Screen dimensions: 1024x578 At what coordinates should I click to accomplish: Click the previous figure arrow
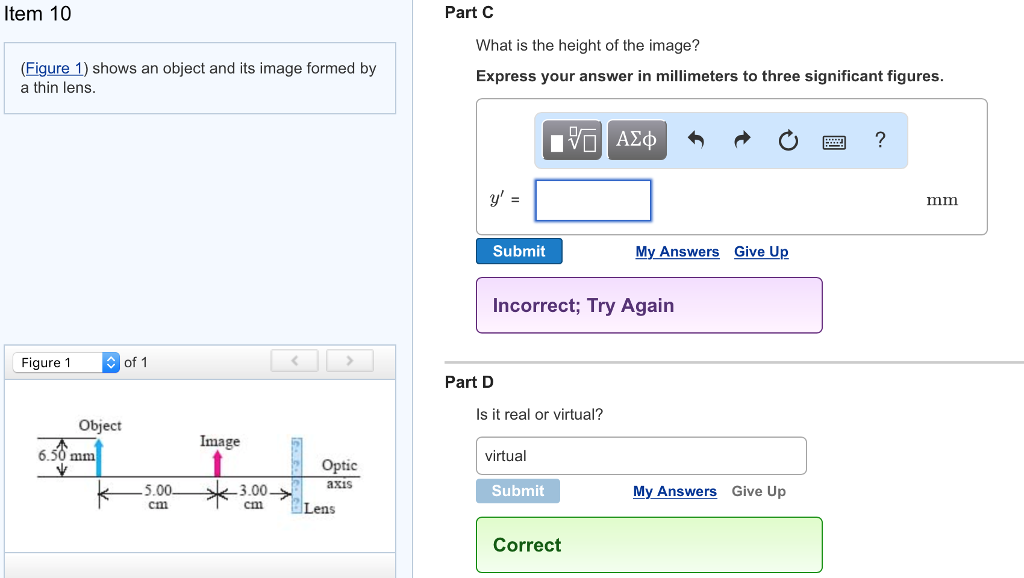click(x=294, y=360)
